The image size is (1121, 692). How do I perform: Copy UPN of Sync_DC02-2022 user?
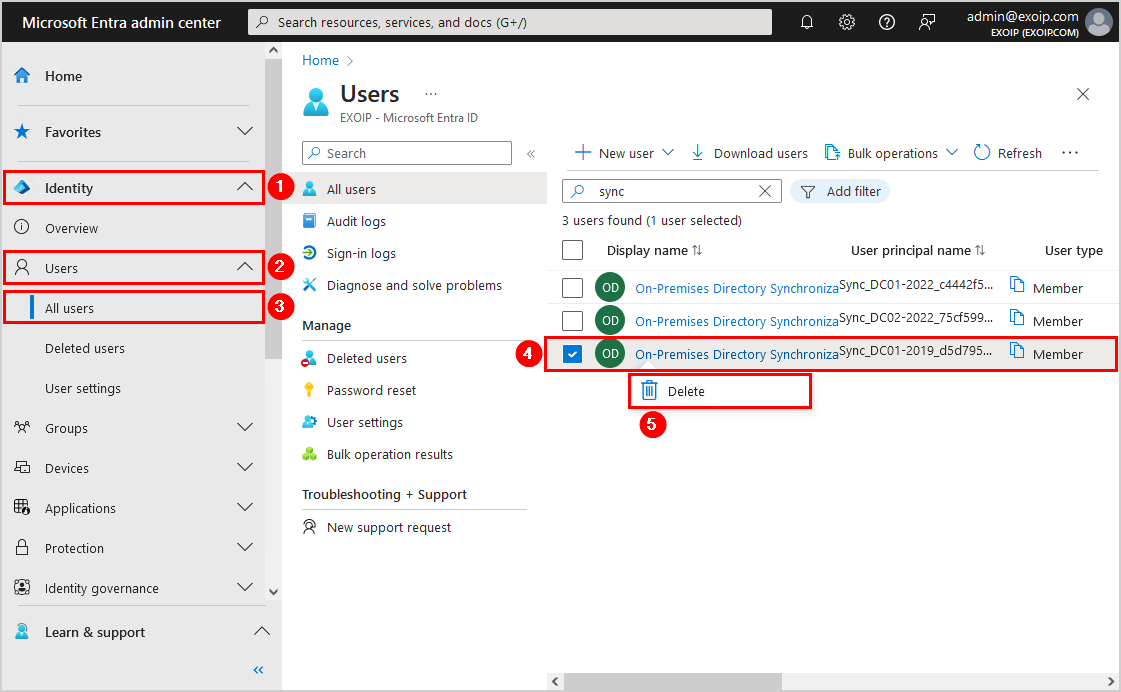[1017, 317]
